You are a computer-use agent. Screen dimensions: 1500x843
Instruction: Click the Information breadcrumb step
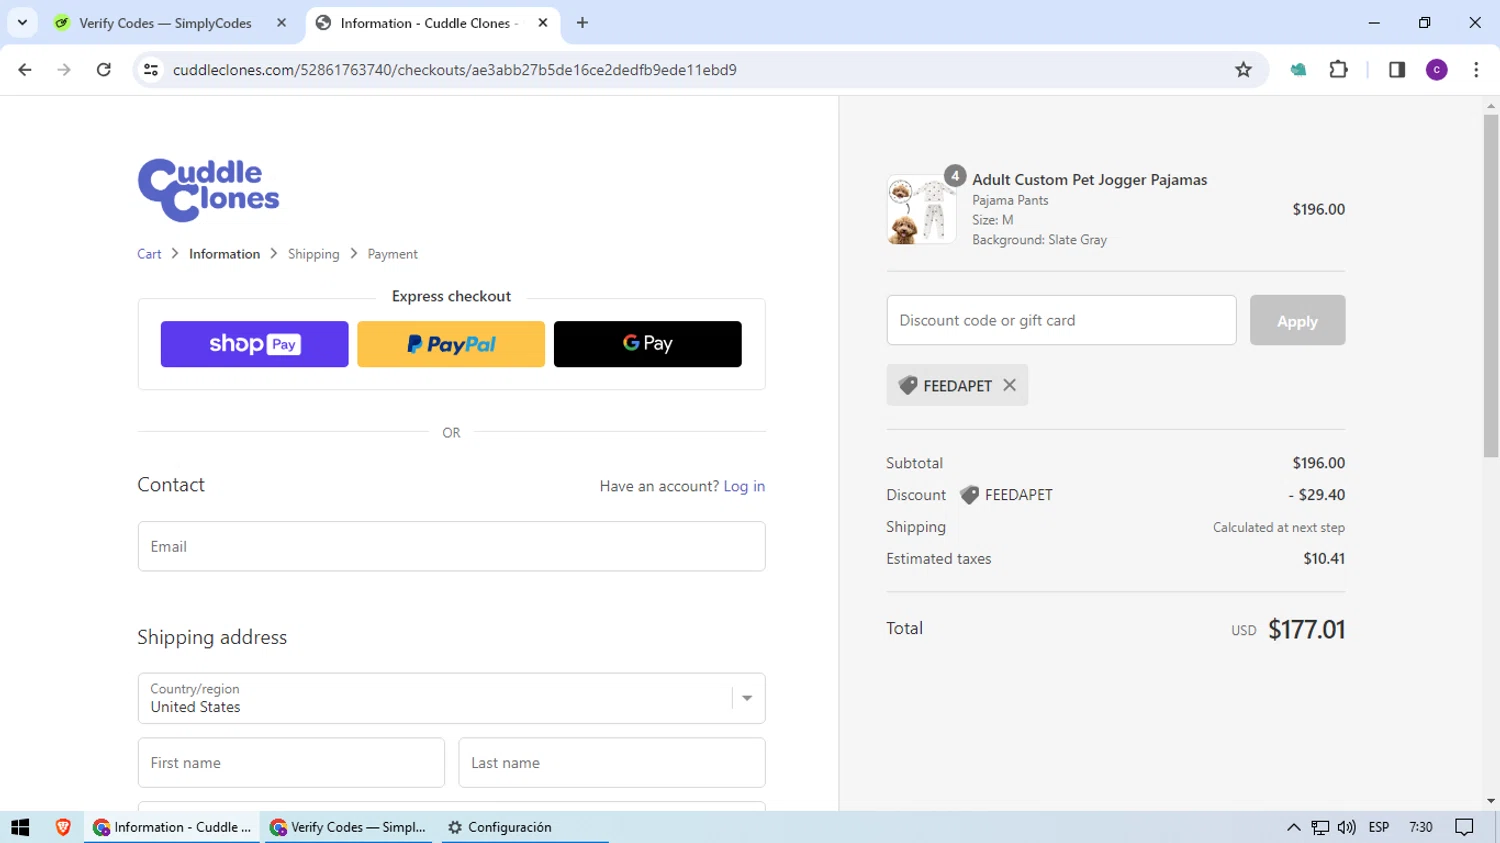224,254
